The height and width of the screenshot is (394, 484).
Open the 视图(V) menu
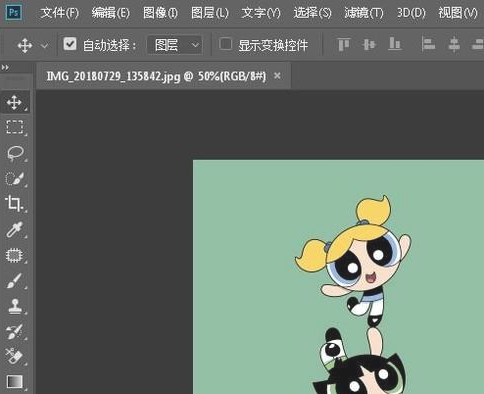458,13
